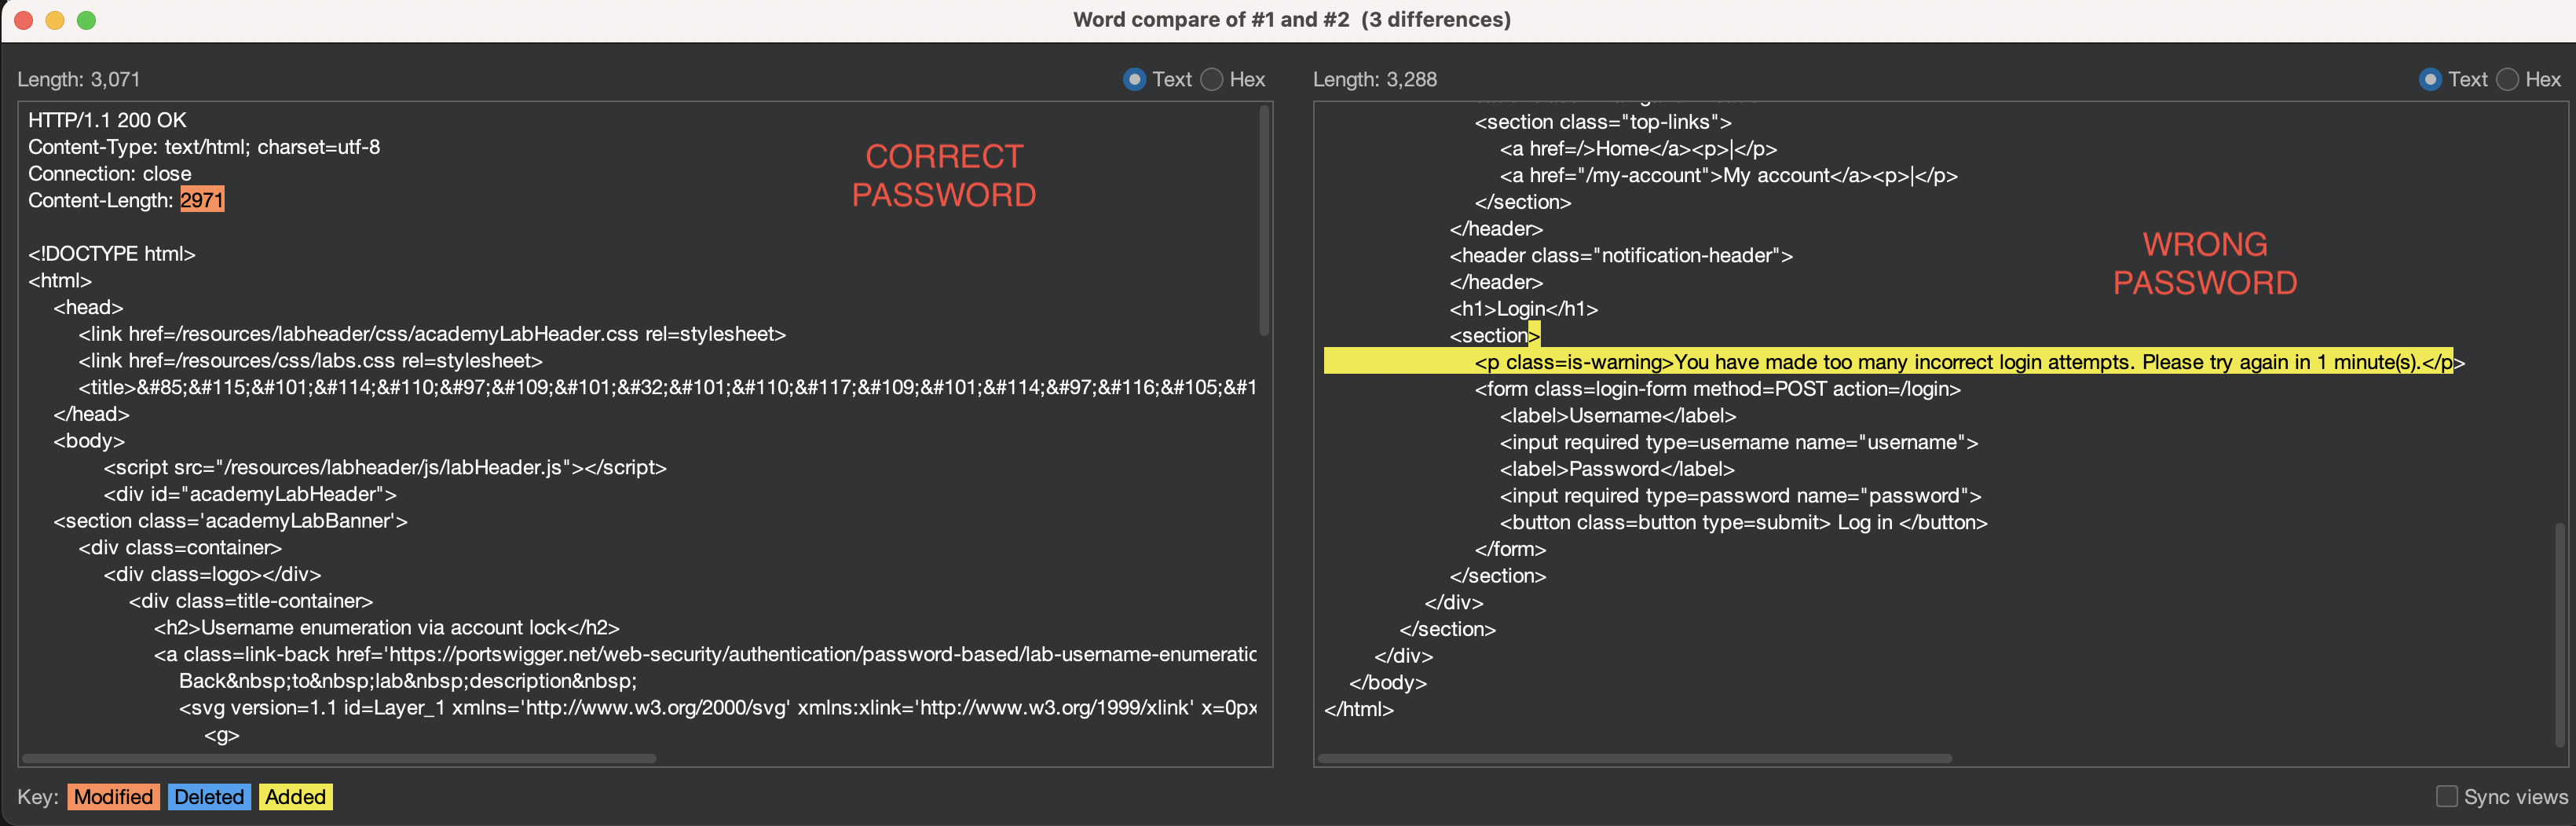Enable the Sync views checkbox
The width and height of the screenshot is (2576, 826).
2446,796
